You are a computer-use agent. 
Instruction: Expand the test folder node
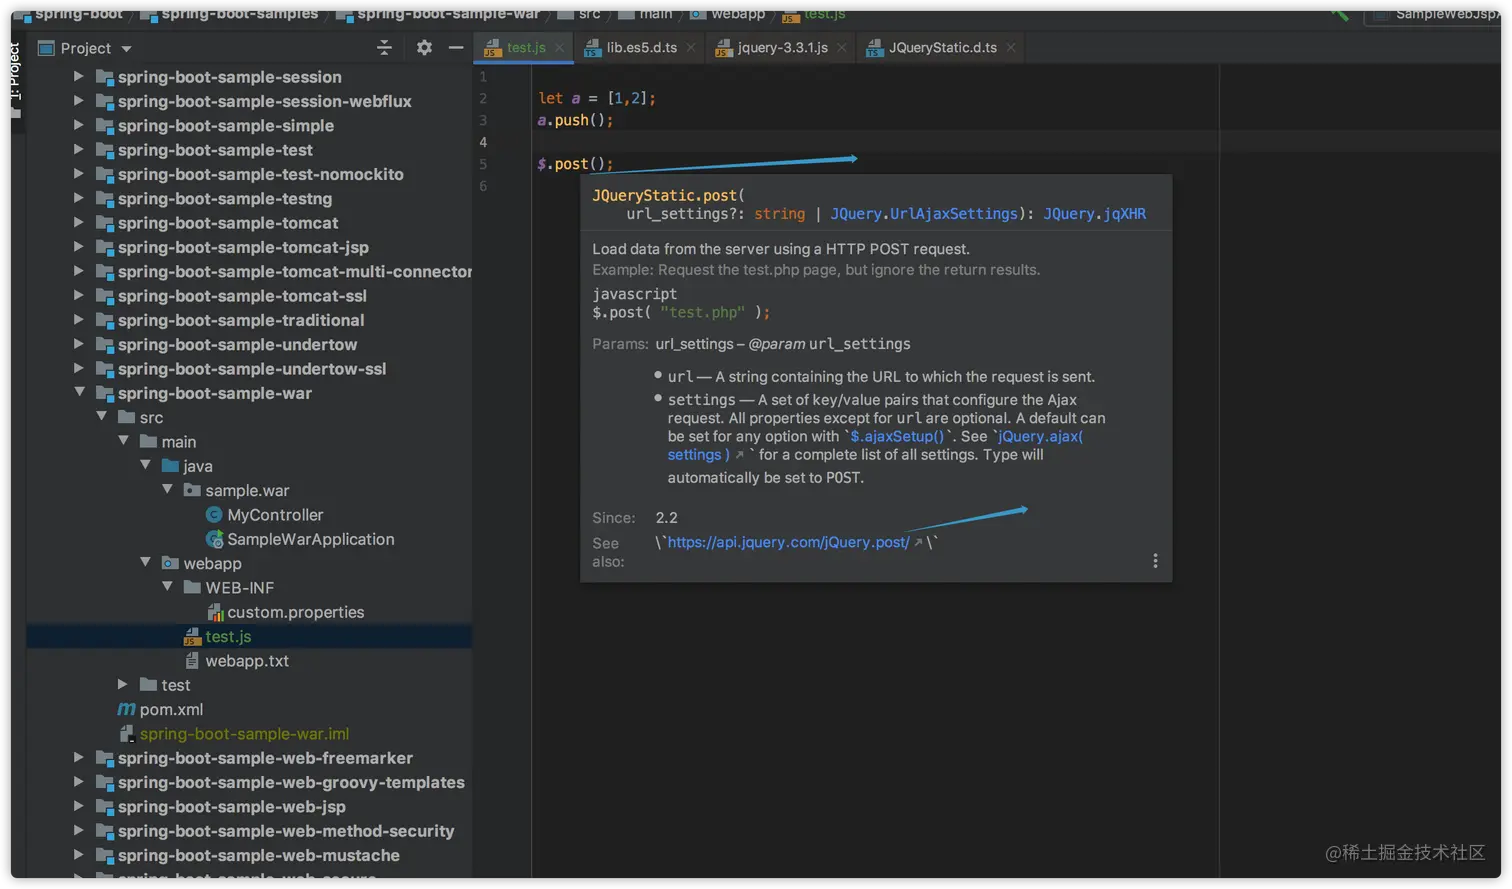(x=123, y=685)
